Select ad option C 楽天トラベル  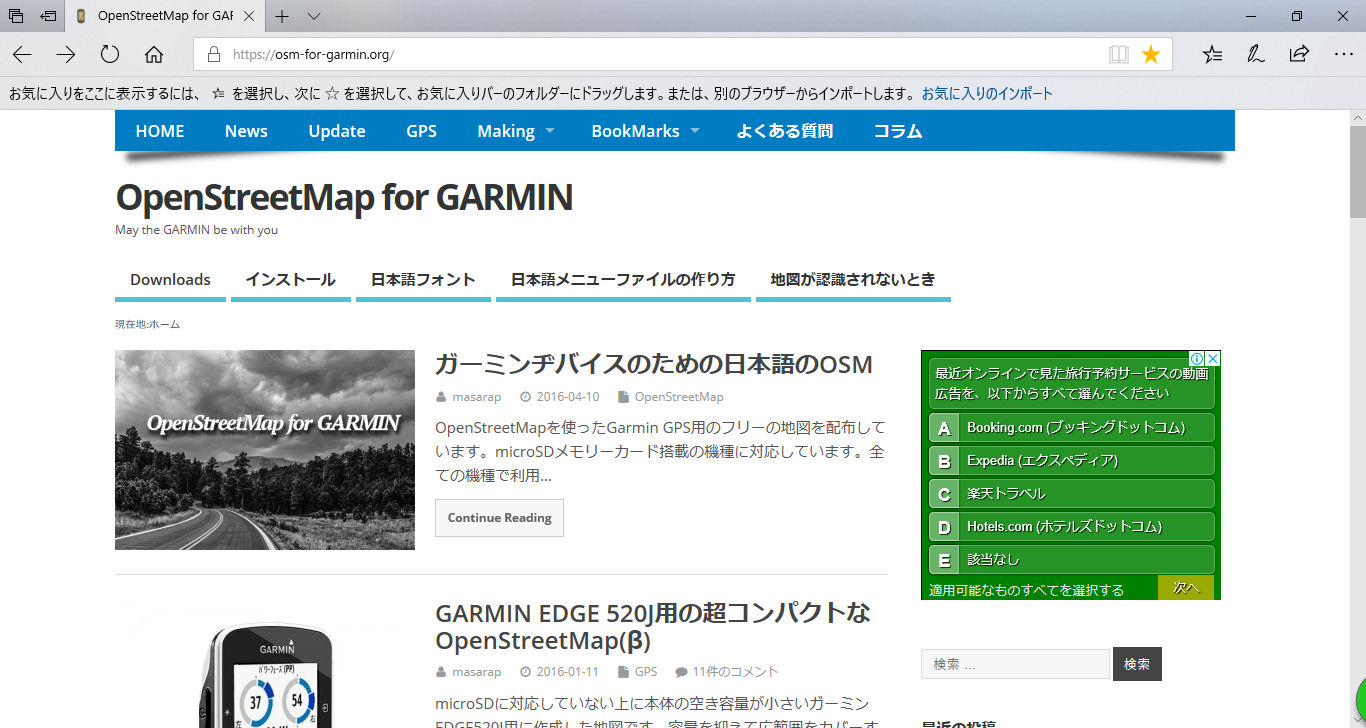1072,494
